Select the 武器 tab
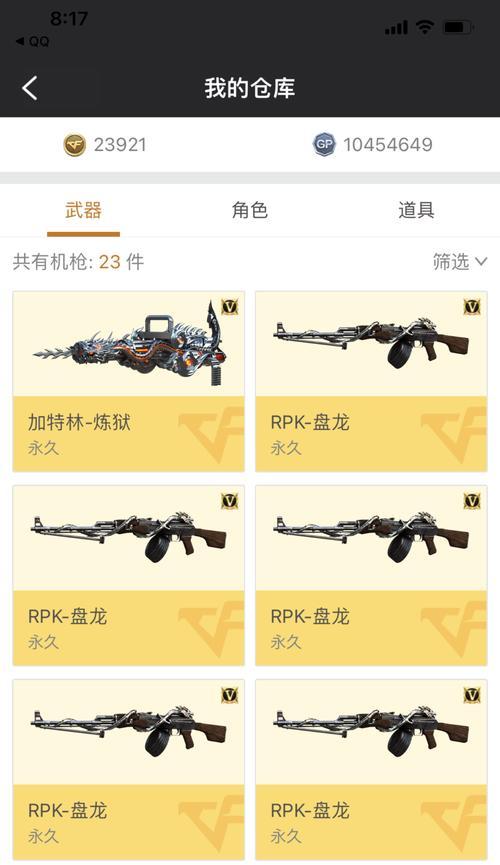Viewport: 500px width, 865px height. [83, 210]
